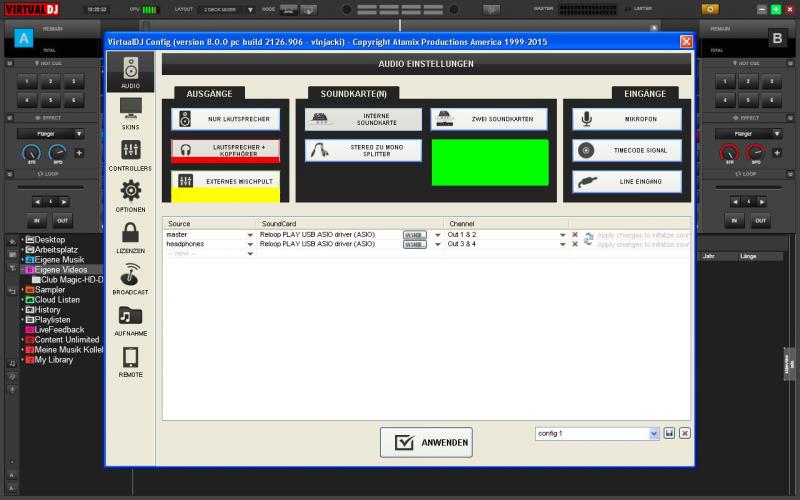The image size is (800, 500).
Task: Open Channel dropdown for Out 1 & 2
Action: coord(563,235)
